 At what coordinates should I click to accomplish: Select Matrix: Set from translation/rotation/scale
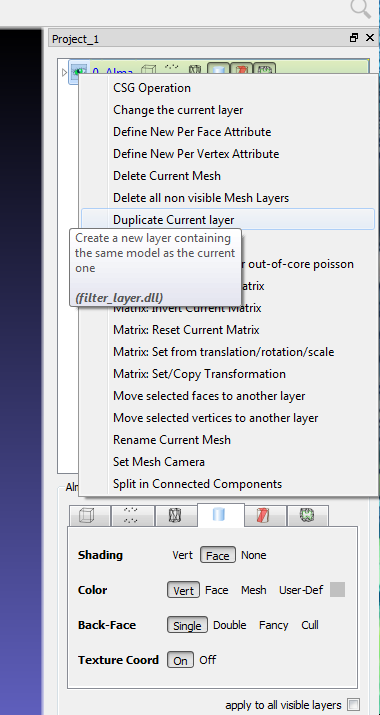[228, 352]
